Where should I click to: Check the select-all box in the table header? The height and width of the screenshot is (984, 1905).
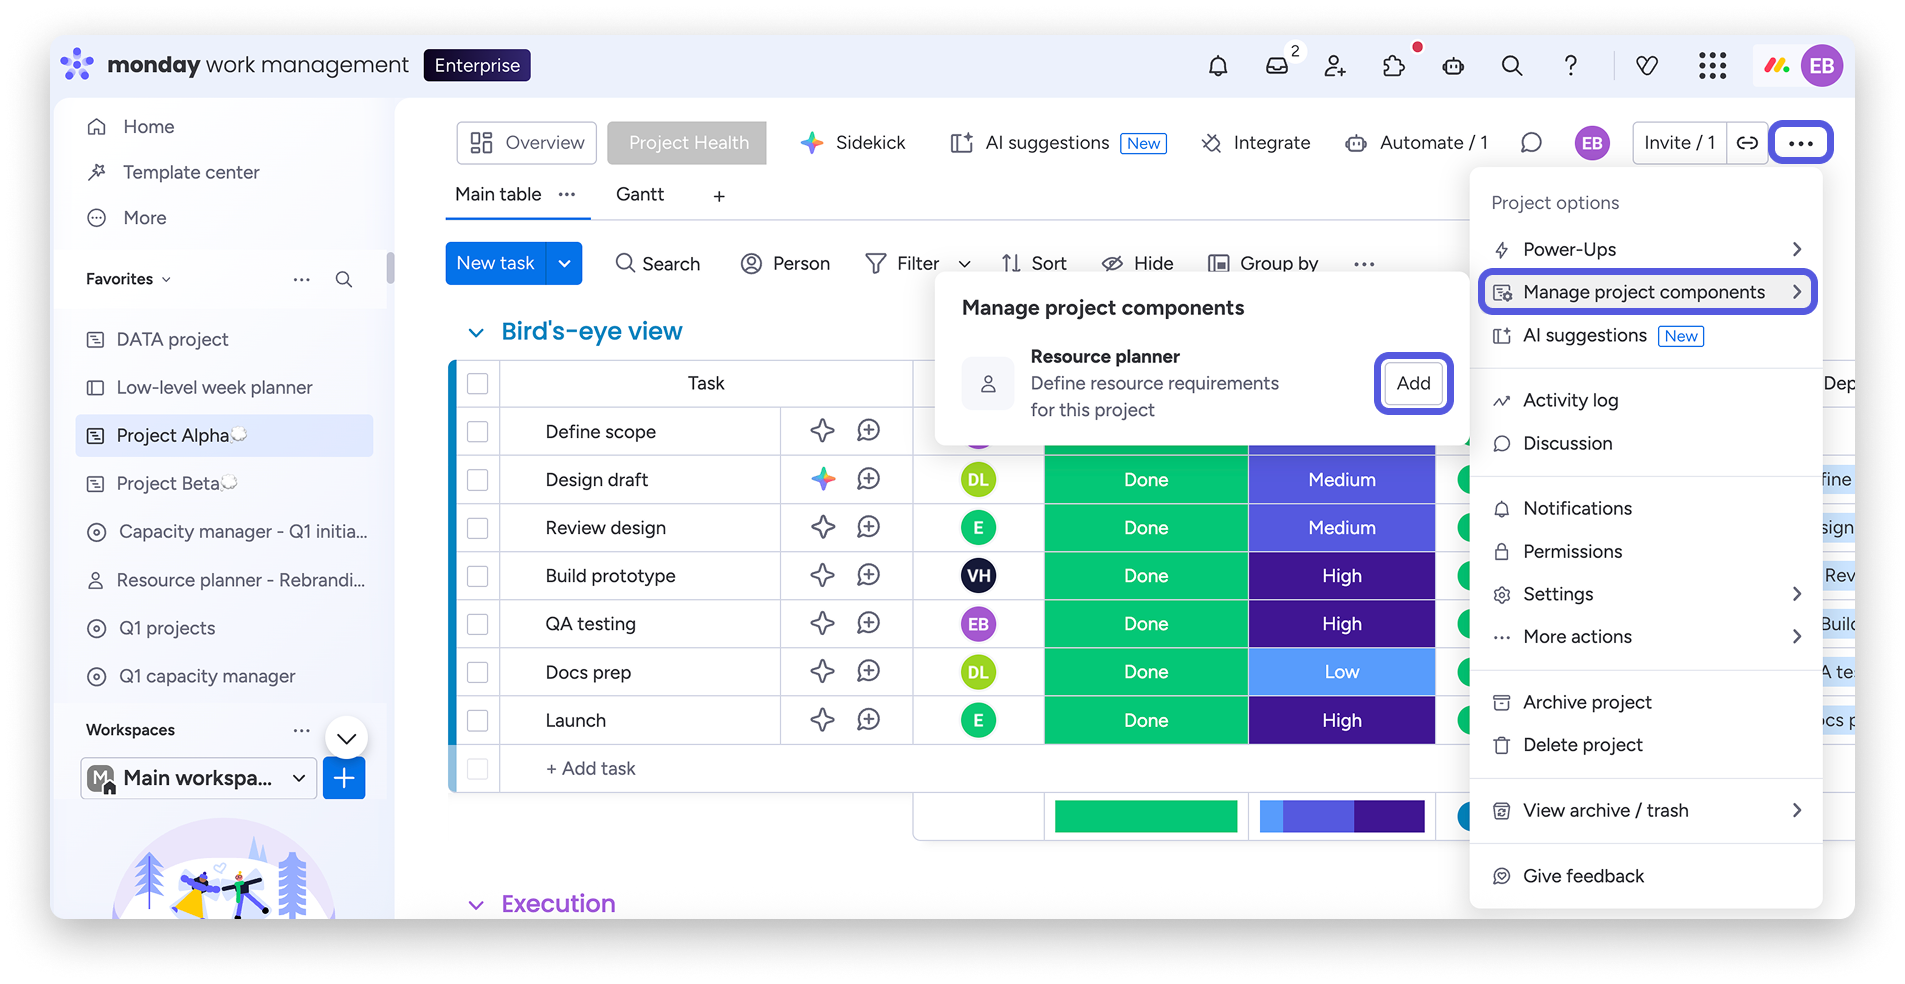478,383
